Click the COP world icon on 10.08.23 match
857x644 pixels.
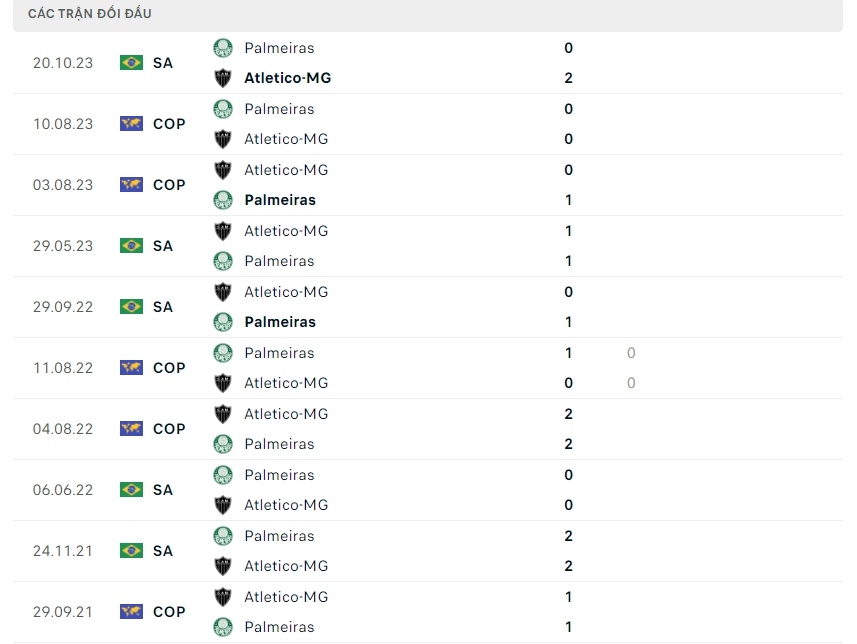pos(131,124)
